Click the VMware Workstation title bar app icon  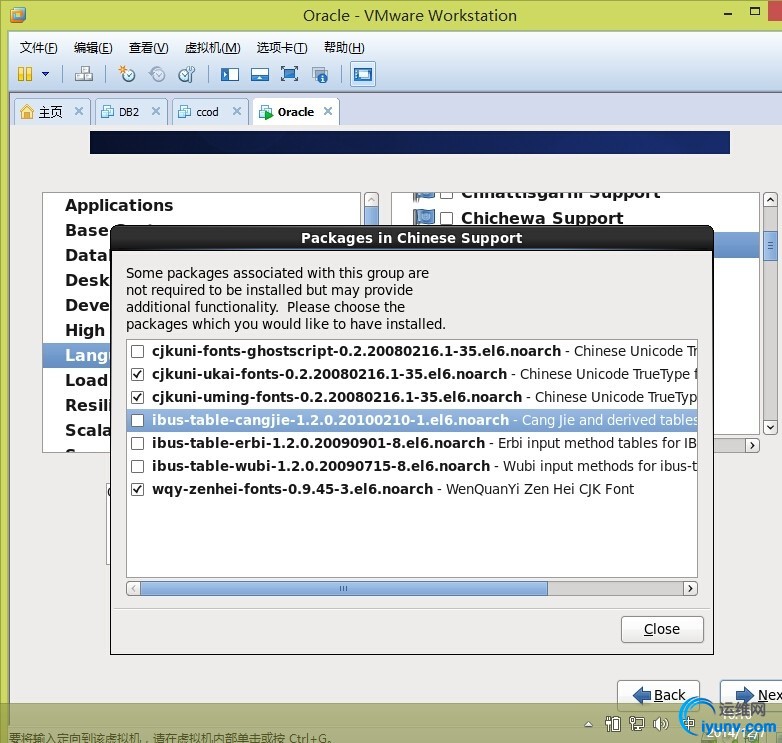(x=18, y=15)
